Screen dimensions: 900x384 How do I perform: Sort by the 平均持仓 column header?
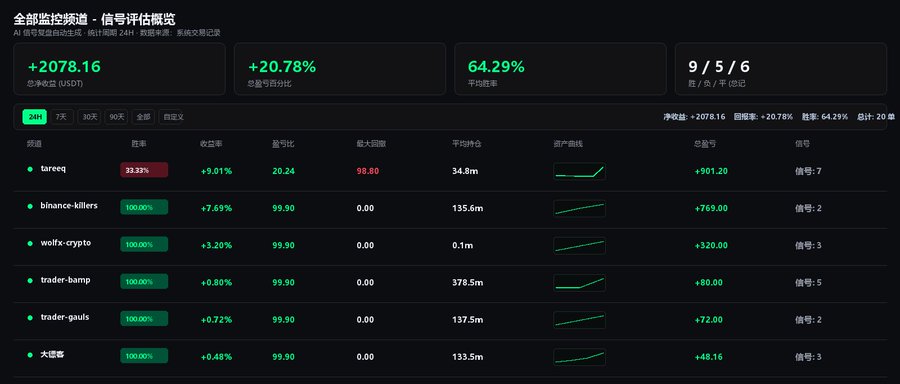pyautogui.click(x=467, y=143)
